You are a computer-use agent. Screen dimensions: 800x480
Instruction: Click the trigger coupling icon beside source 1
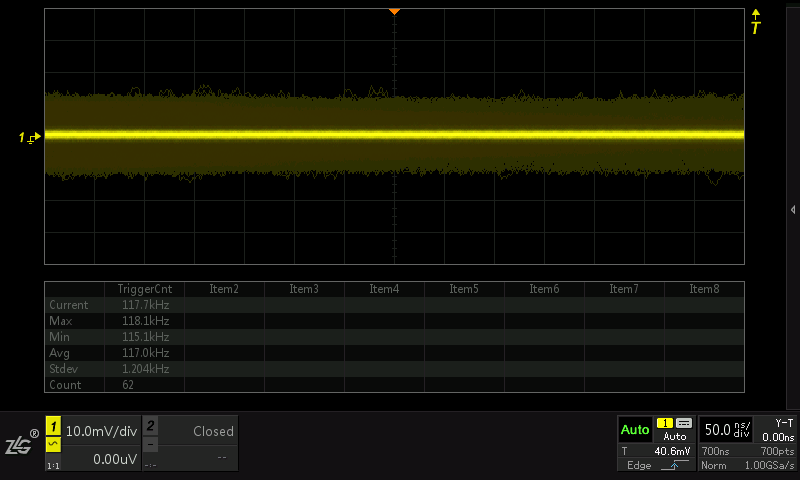pyautogui.click(x=684, y=423)
